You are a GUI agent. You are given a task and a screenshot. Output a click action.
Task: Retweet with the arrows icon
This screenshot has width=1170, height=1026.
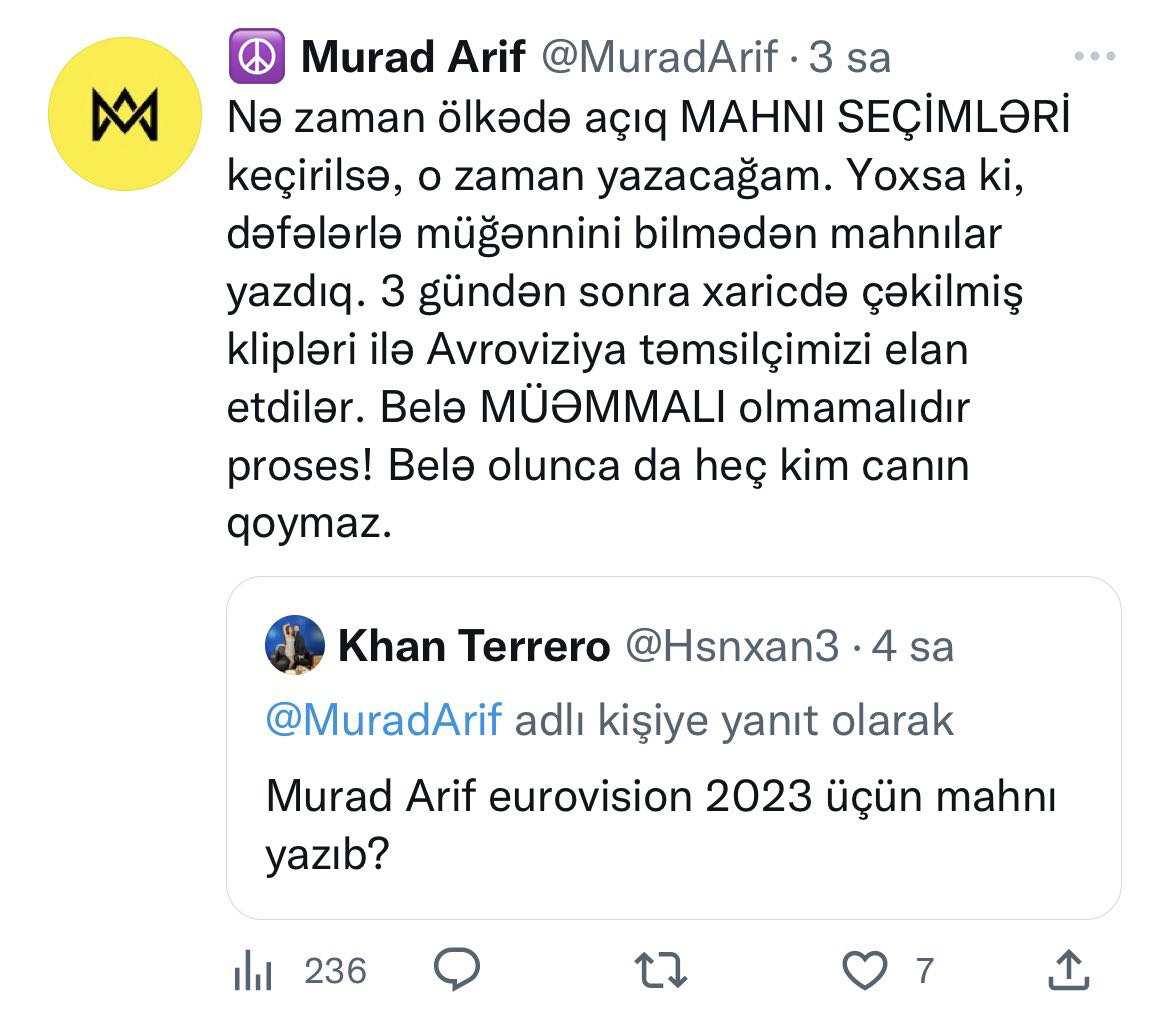tap(661, 970)
